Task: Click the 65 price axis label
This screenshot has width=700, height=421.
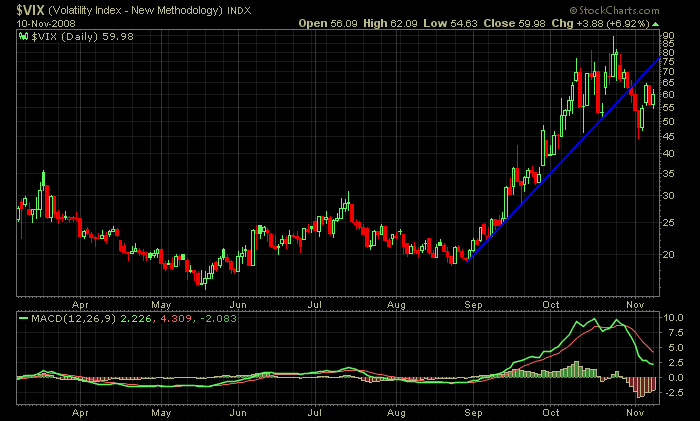Action: pyautogui.click(x=668, y=83)
